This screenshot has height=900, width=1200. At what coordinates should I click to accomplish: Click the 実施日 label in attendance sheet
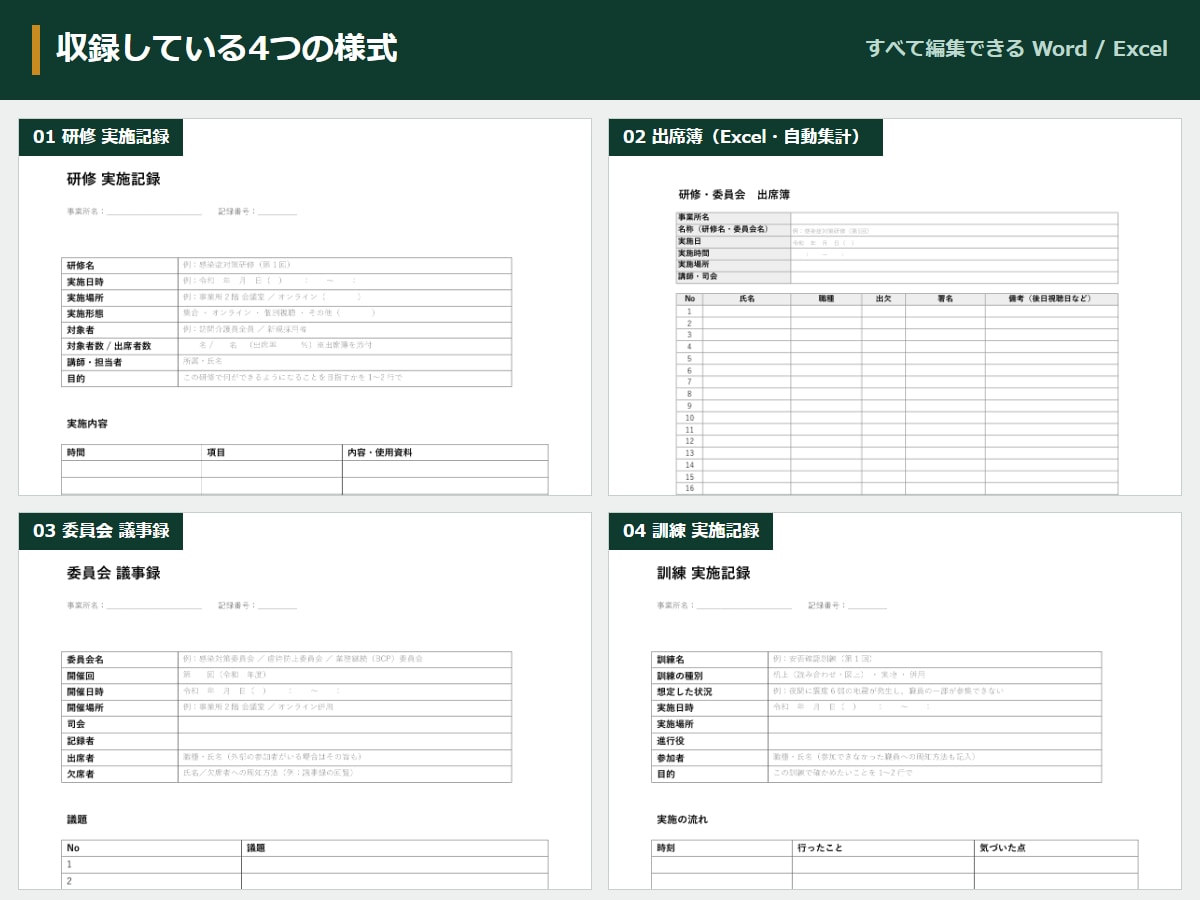point(690,241)
